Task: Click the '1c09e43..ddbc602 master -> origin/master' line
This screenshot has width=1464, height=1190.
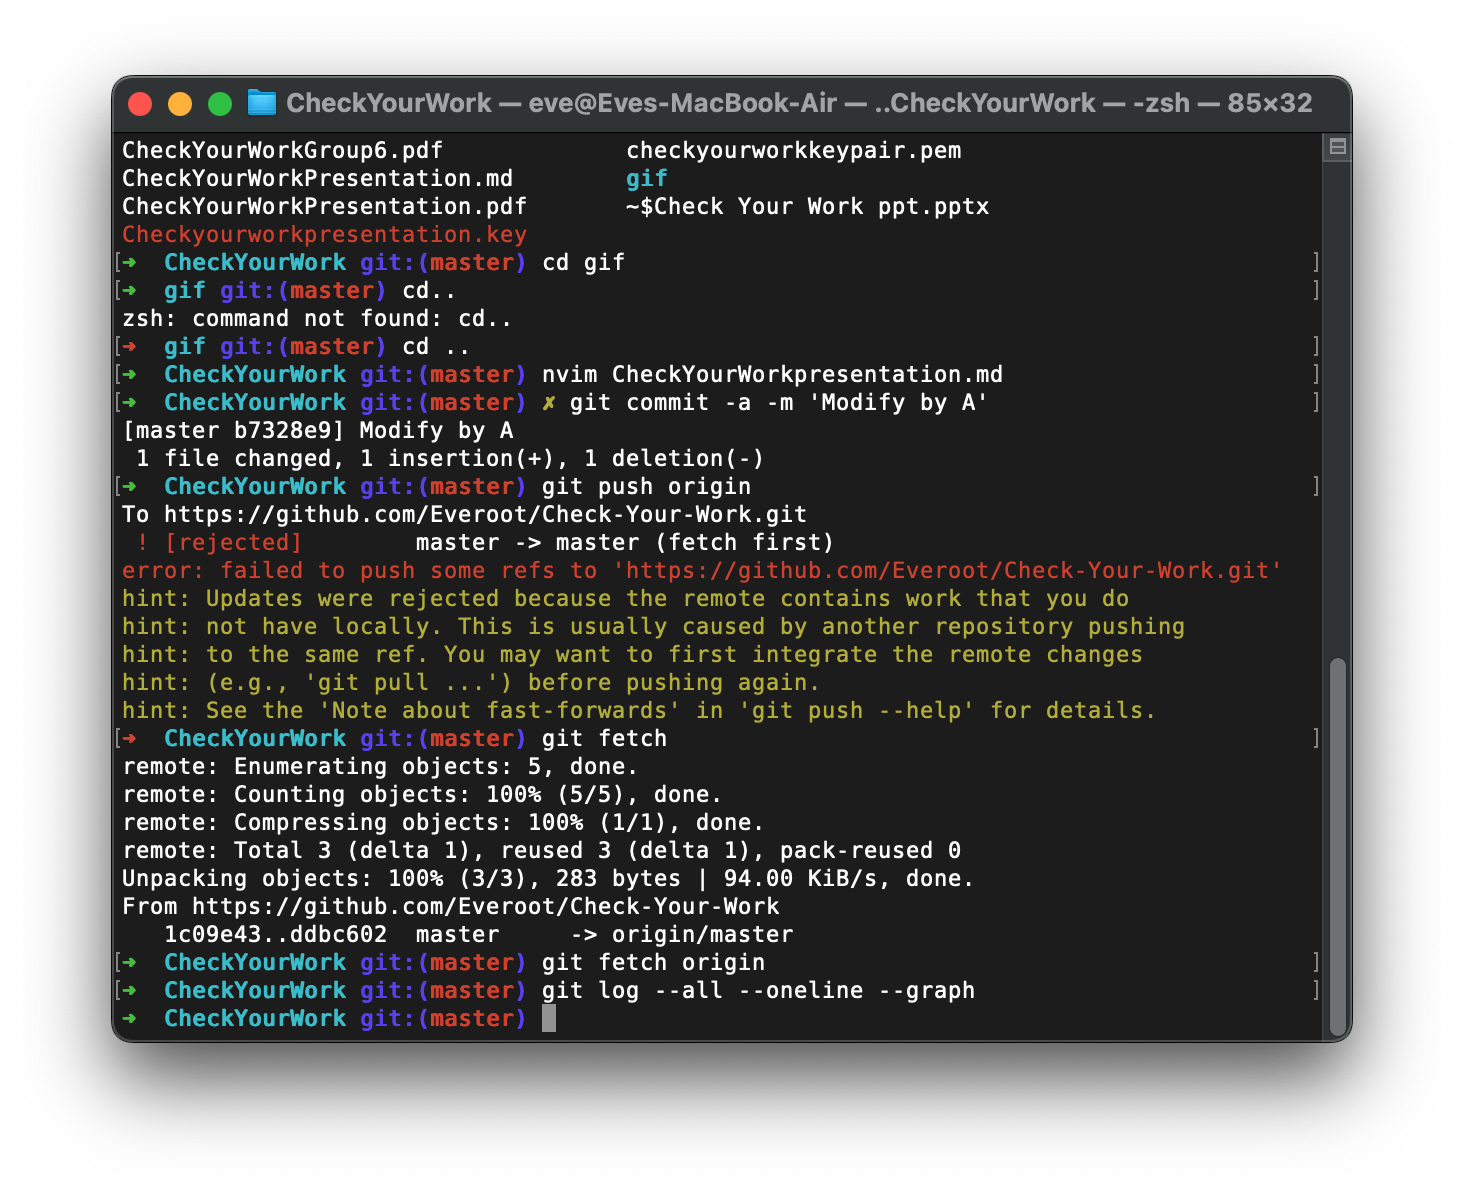Action: click(x=479, y=935)
